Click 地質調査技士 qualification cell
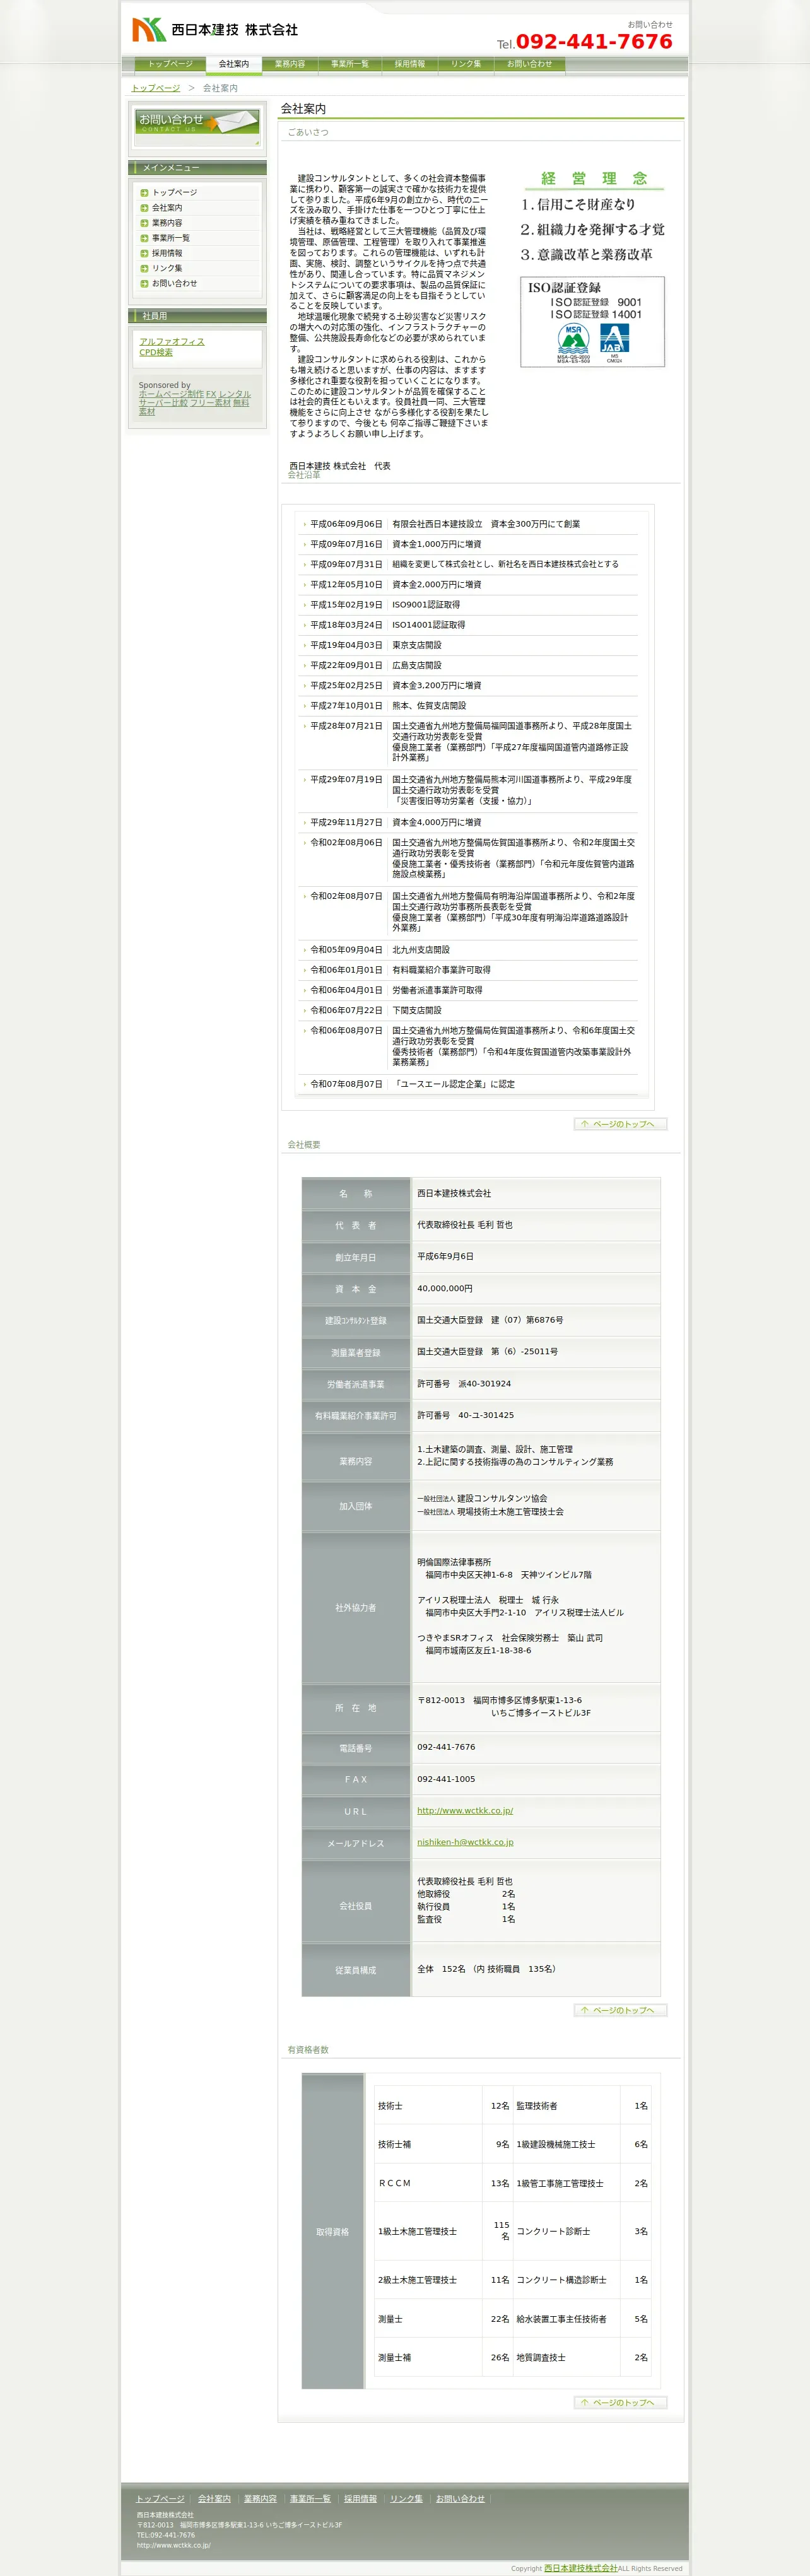The height and width of the screenshot is (2576, 810). 567,2357
